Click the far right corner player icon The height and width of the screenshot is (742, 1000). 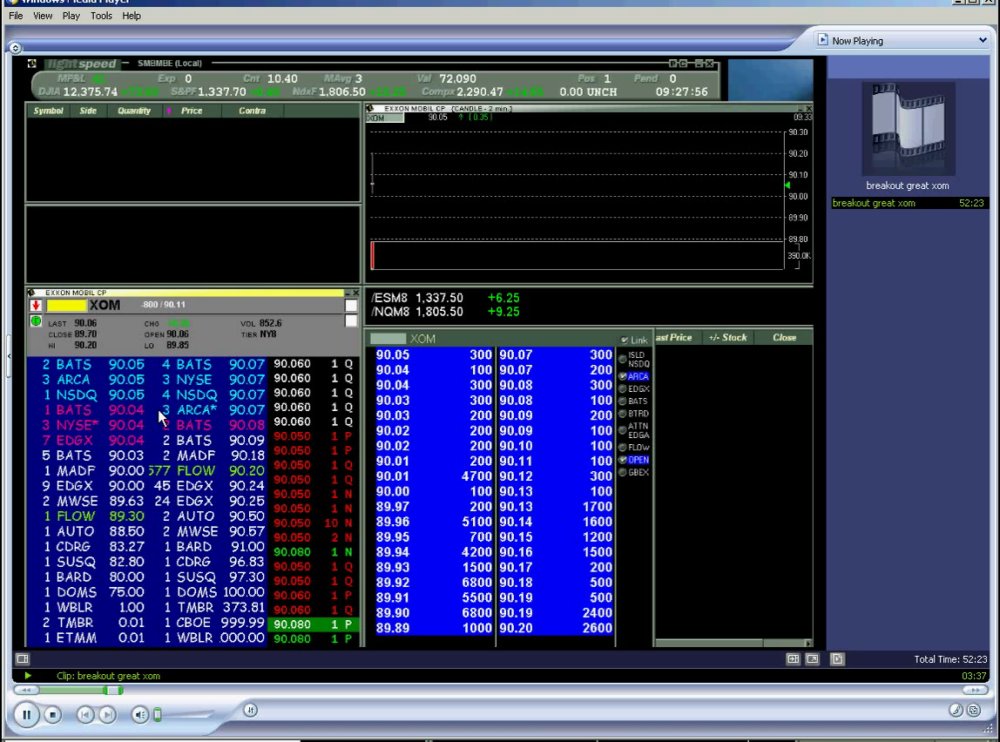click(x=974, y=709)
